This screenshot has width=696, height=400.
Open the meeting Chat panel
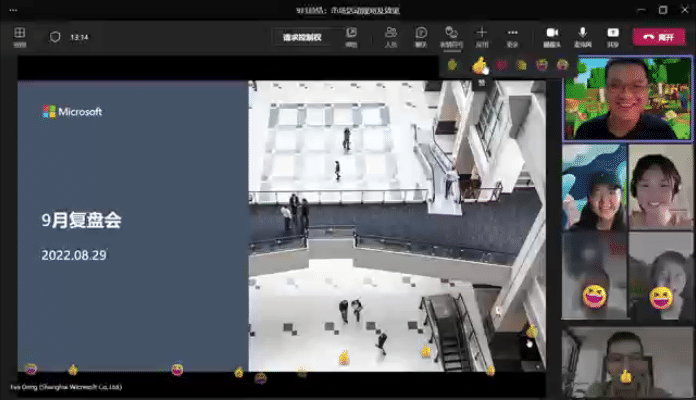(x=421, y=36)
